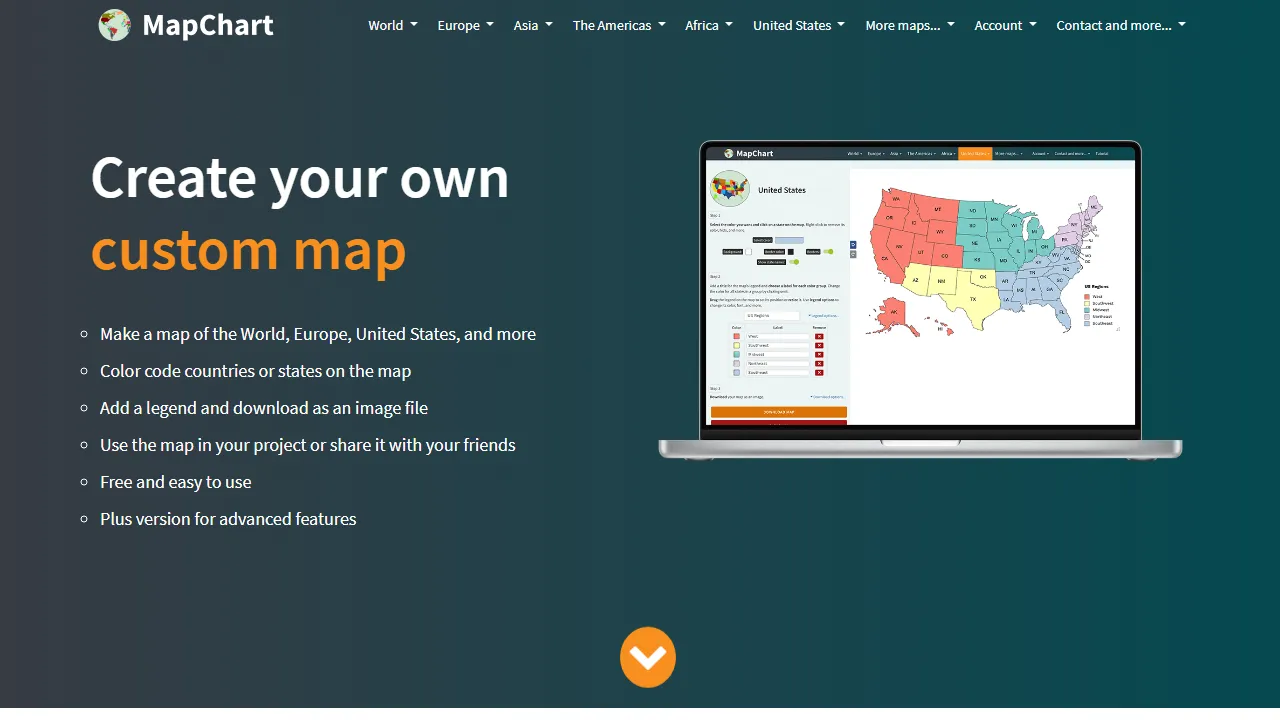Toggle Show abbreviations in the preview
1280x720 pixels.
click(795, 262)
